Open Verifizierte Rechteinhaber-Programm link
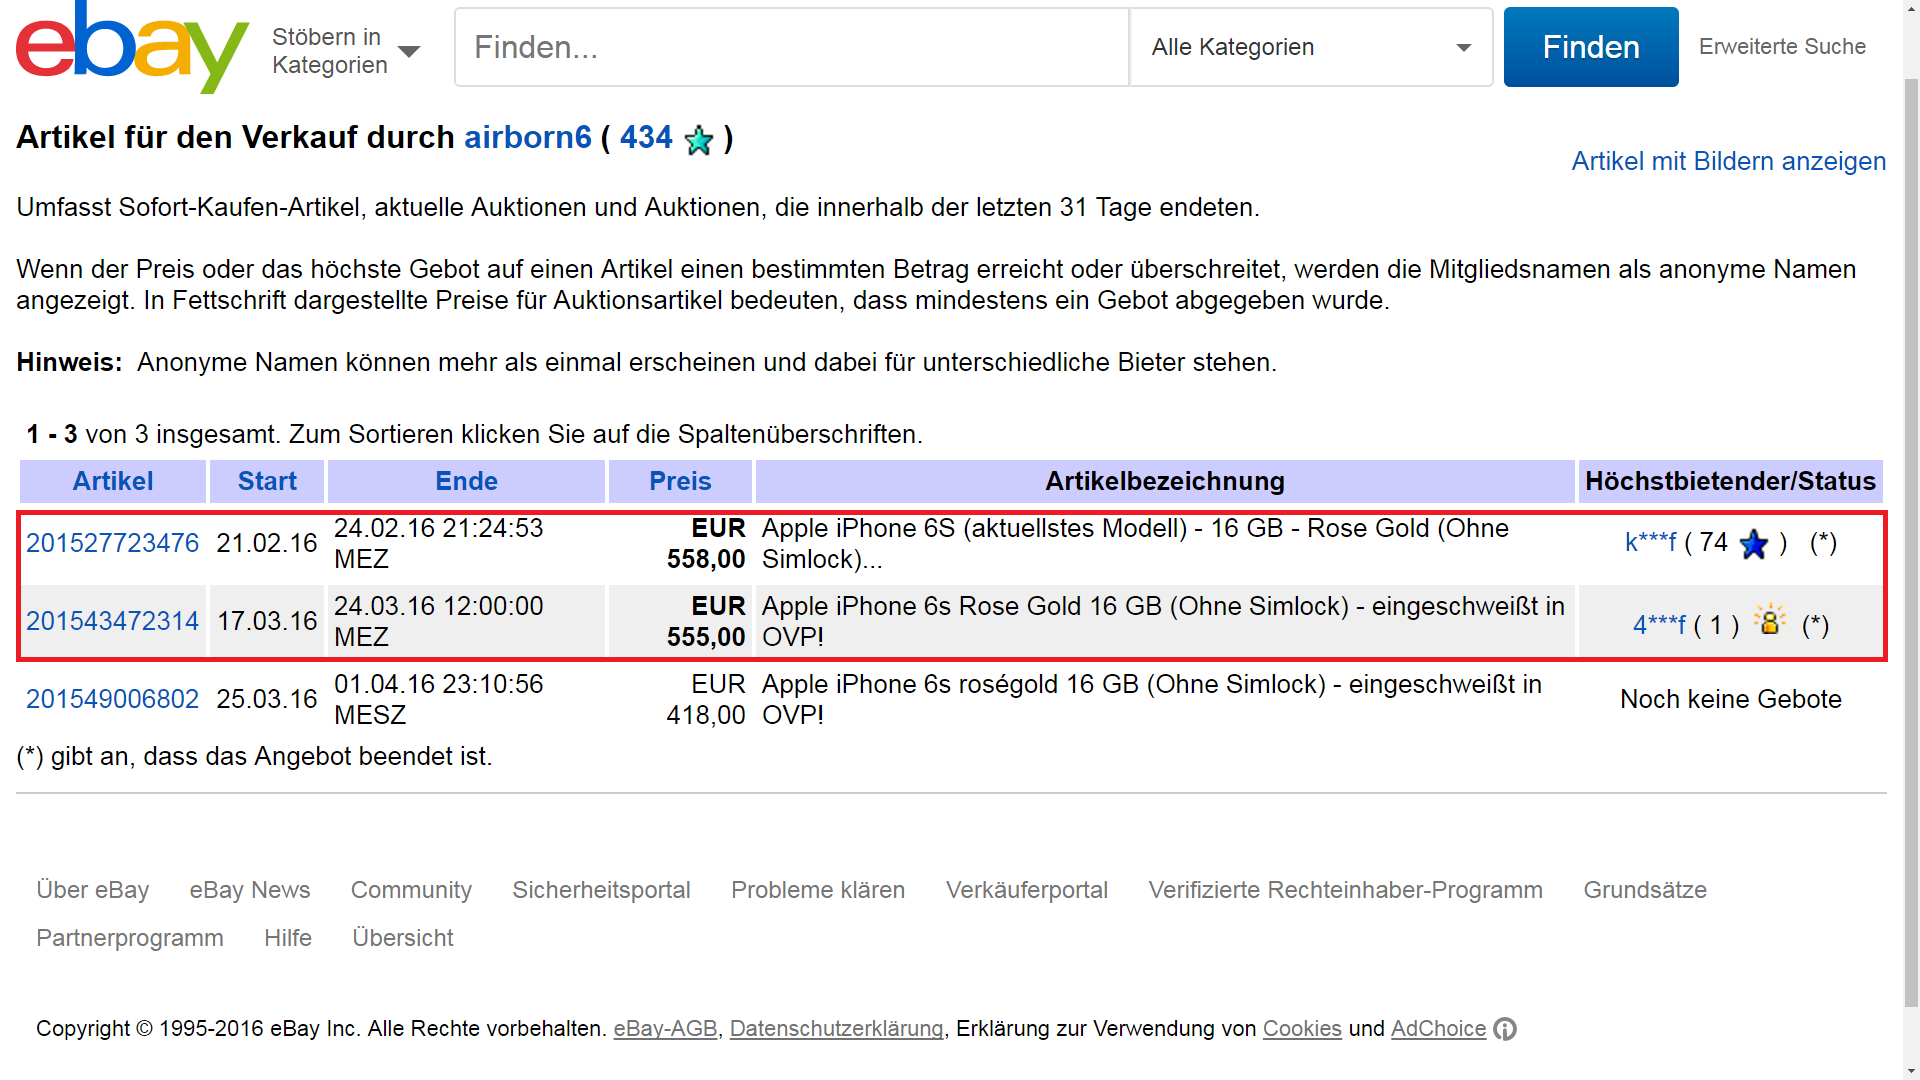This screenshot has height=1080, width=1920. tap(1345, 890)
